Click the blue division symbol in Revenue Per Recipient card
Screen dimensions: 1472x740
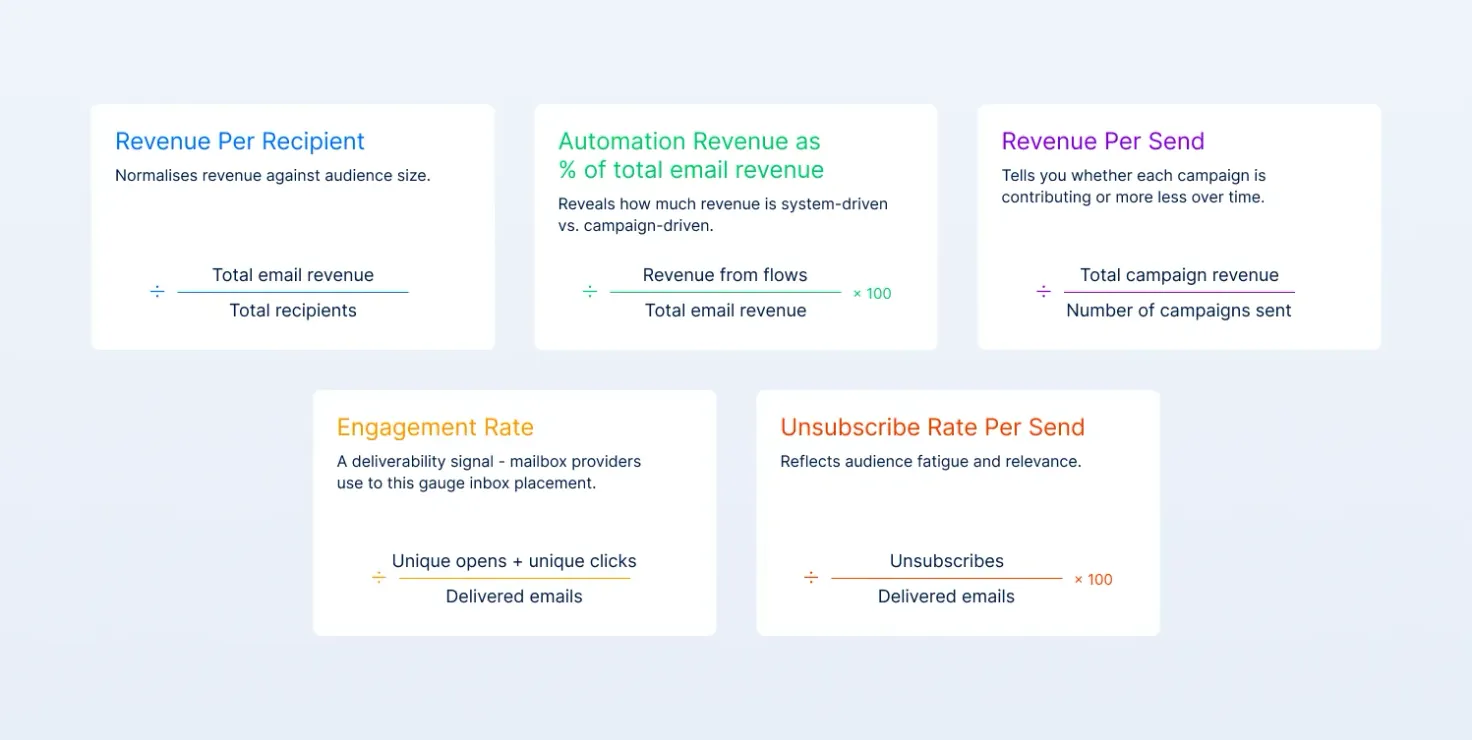(157, 292)
